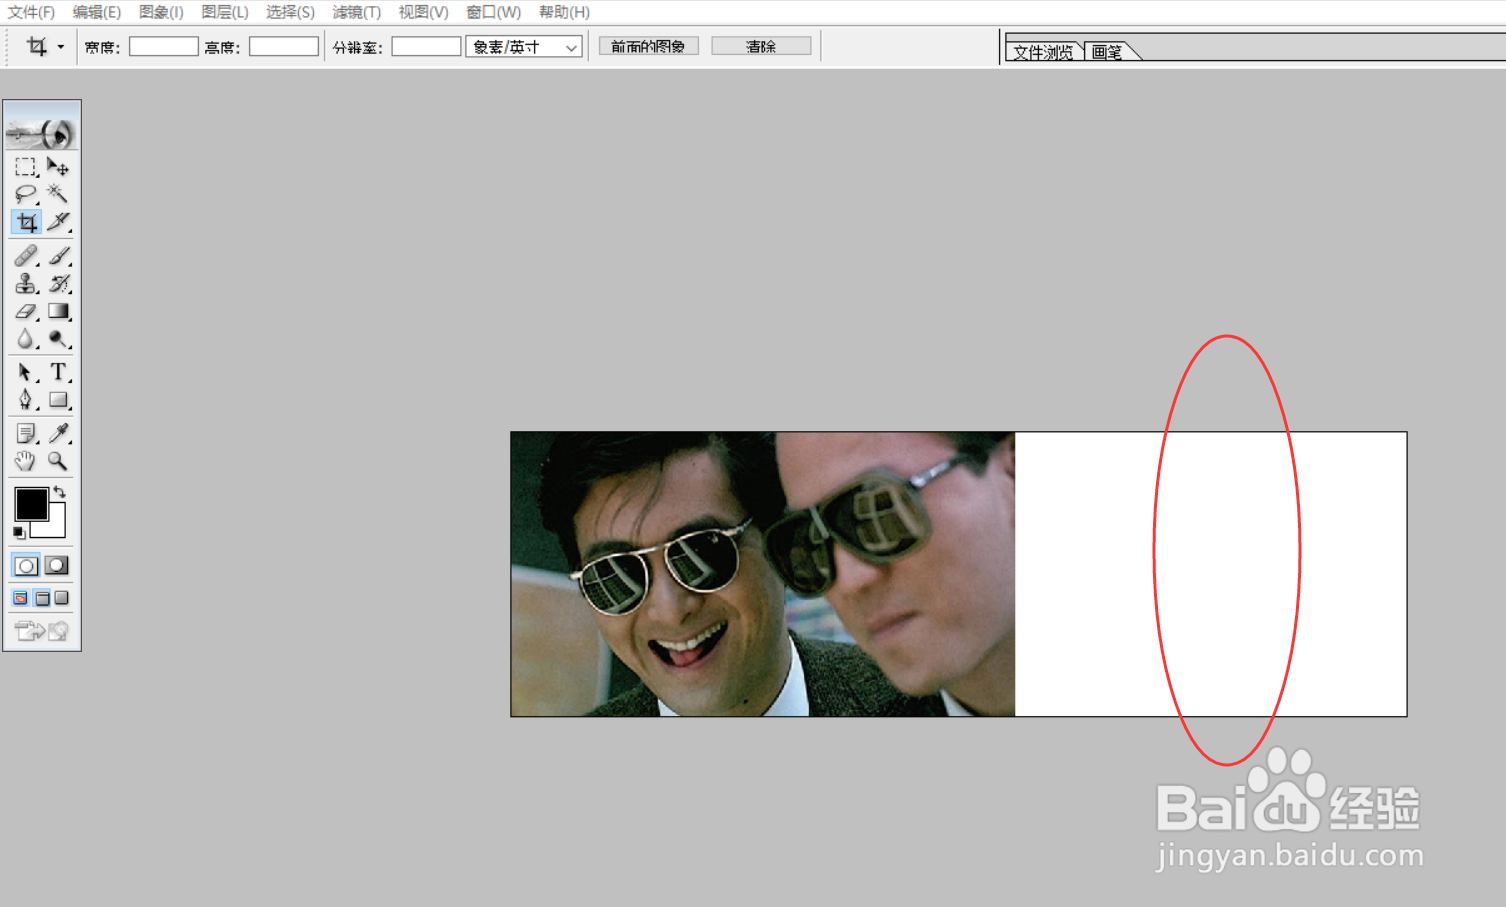Select the Pen tool
The height and width of the screenshot is (907, 1506).
pos(26,401)
